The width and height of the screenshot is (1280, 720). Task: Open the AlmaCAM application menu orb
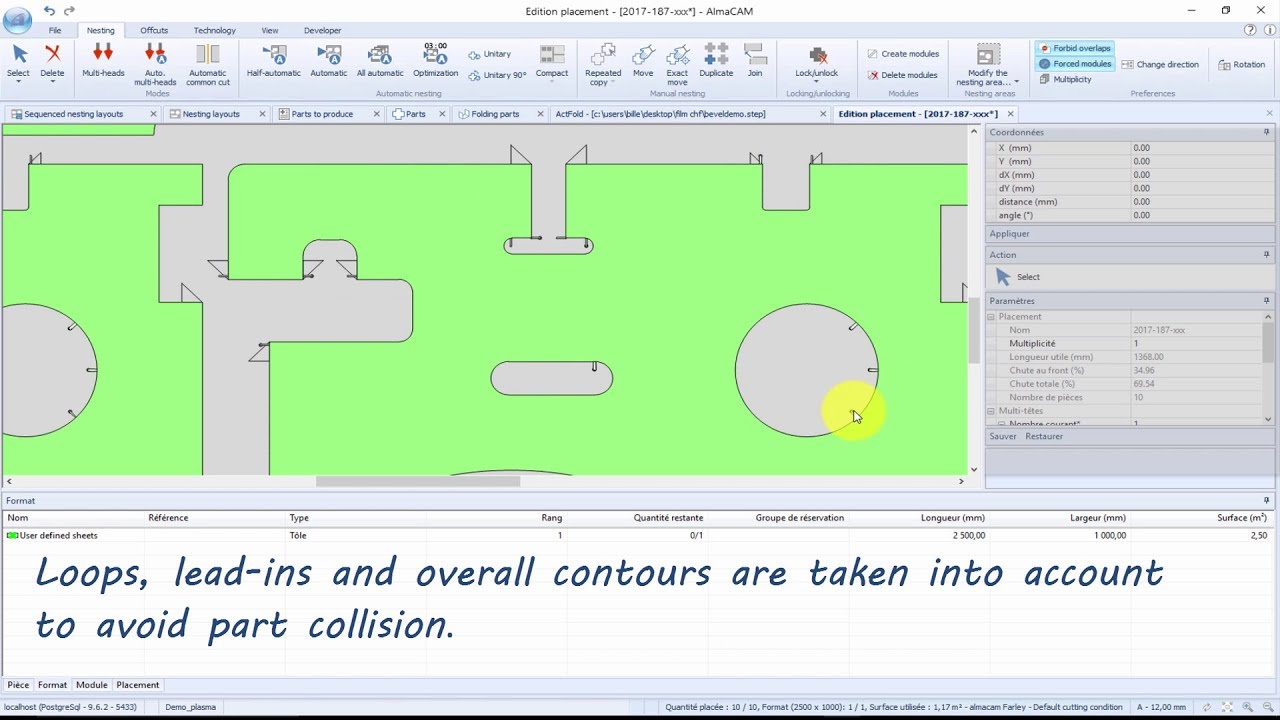[17, 19]
